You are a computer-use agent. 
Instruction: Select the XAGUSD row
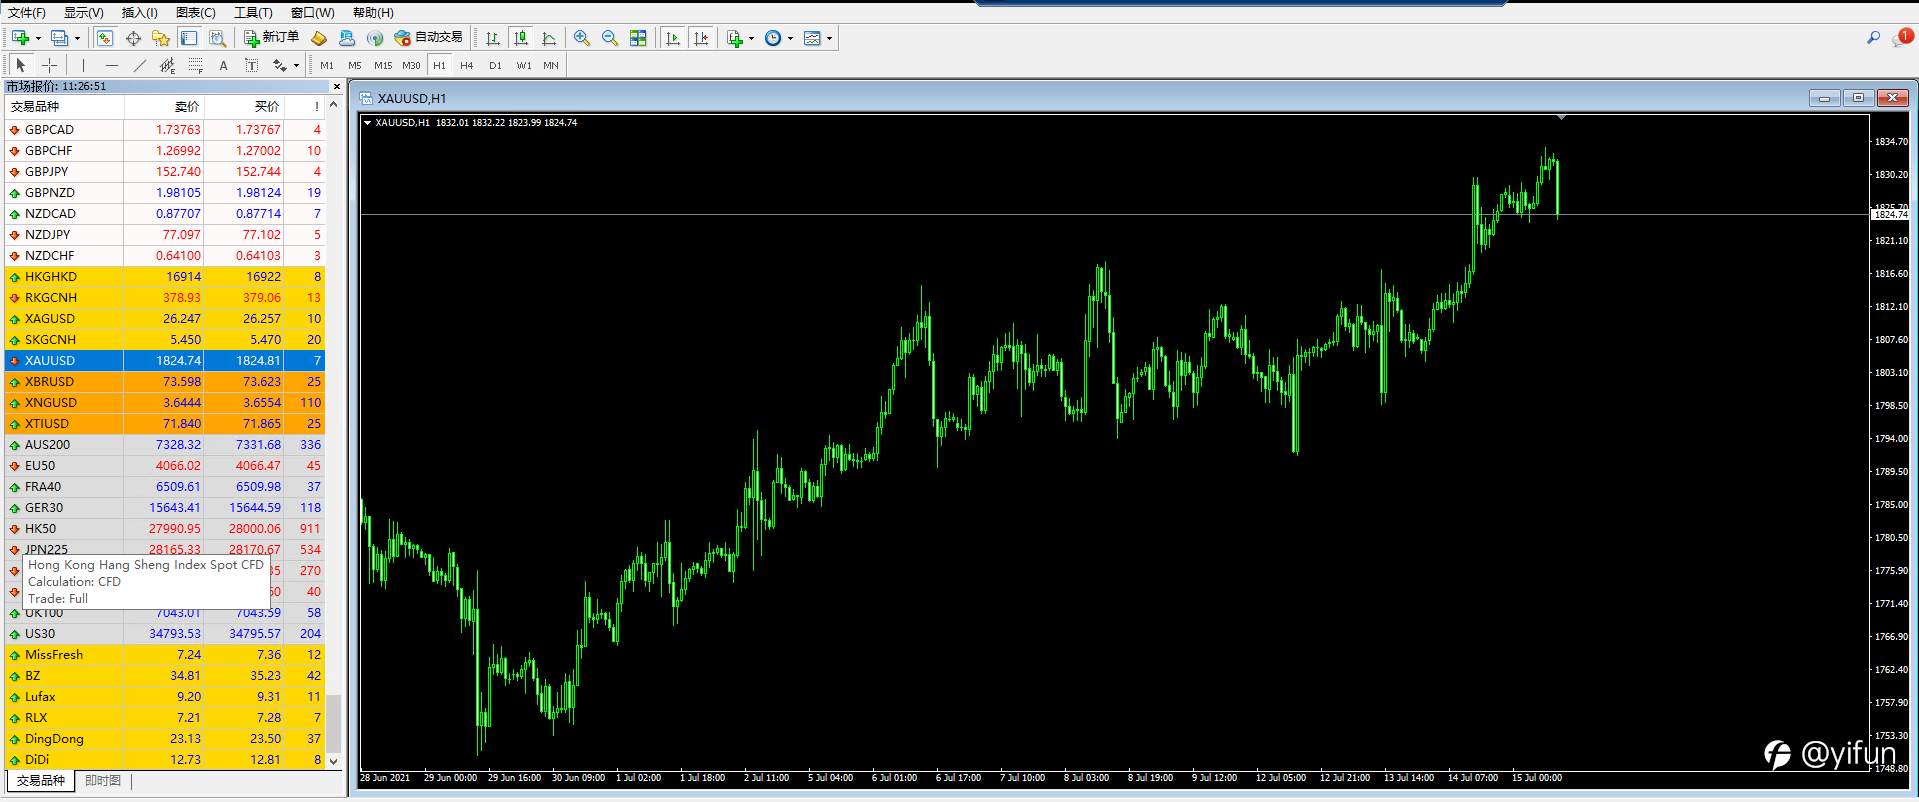tap(165, 319)
